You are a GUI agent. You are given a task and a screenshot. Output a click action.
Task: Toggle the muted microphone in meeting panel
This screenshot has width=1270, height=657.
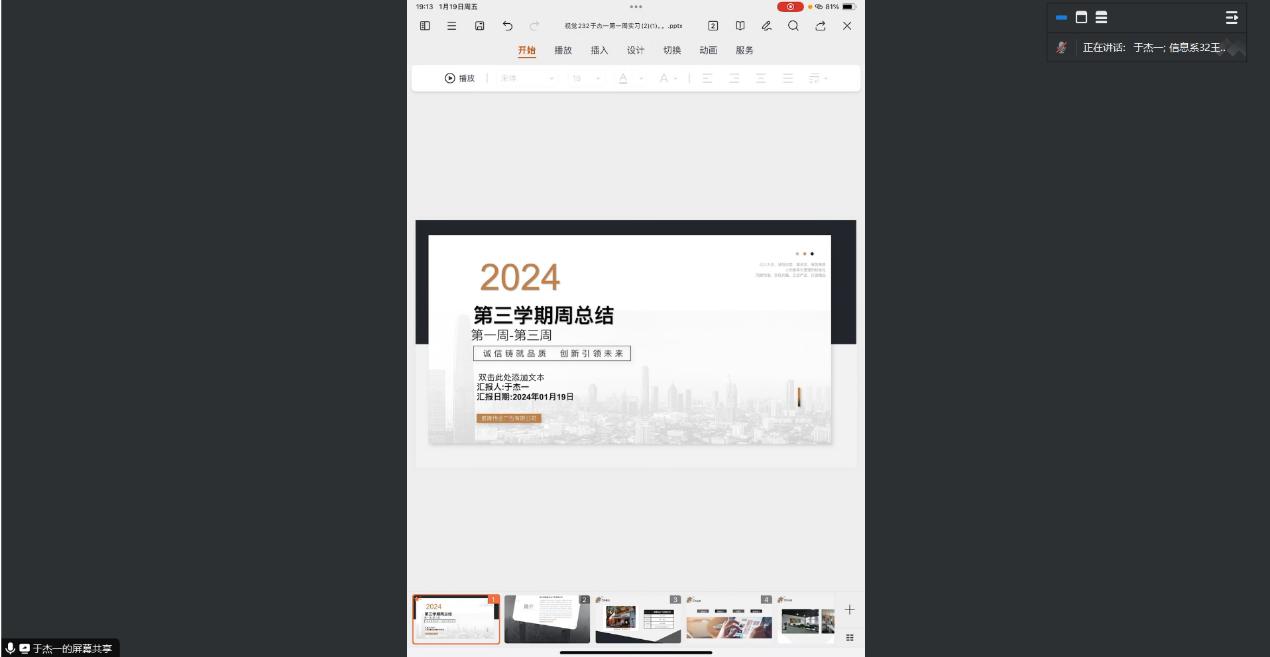pos(1061,48)
